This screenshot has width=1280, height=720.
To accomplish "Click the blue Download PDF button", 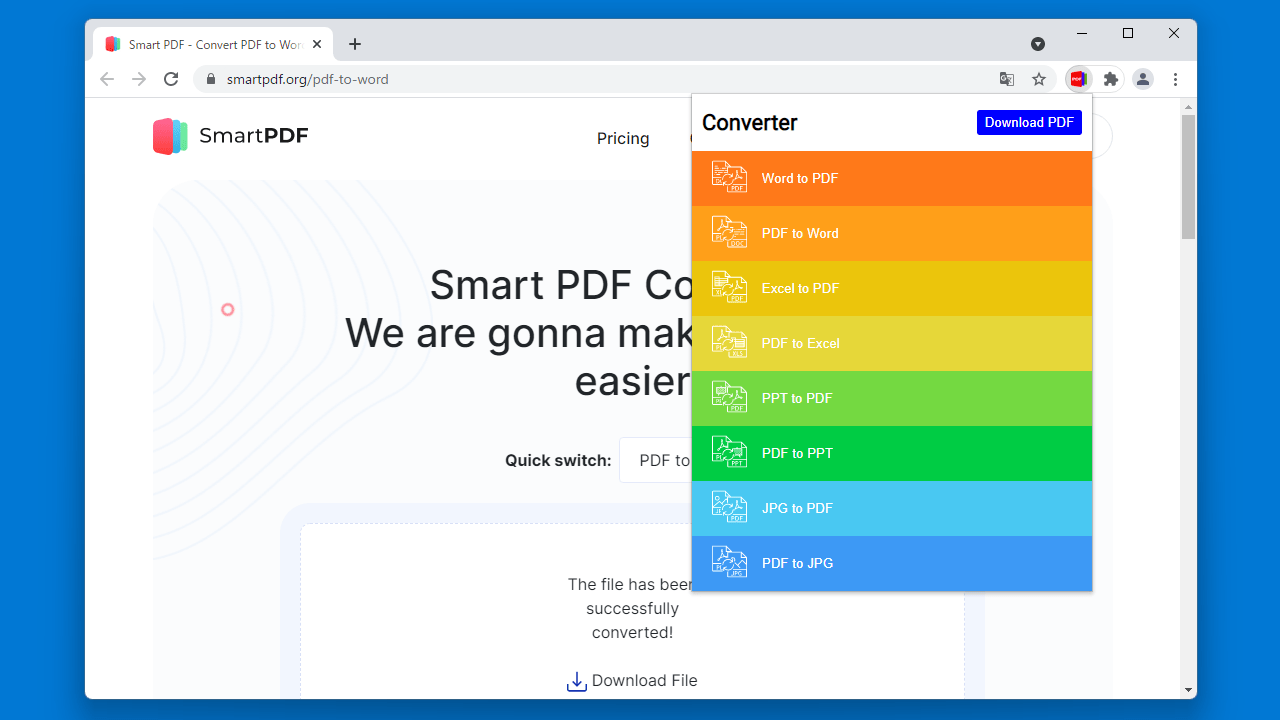I will point(1029,122).
